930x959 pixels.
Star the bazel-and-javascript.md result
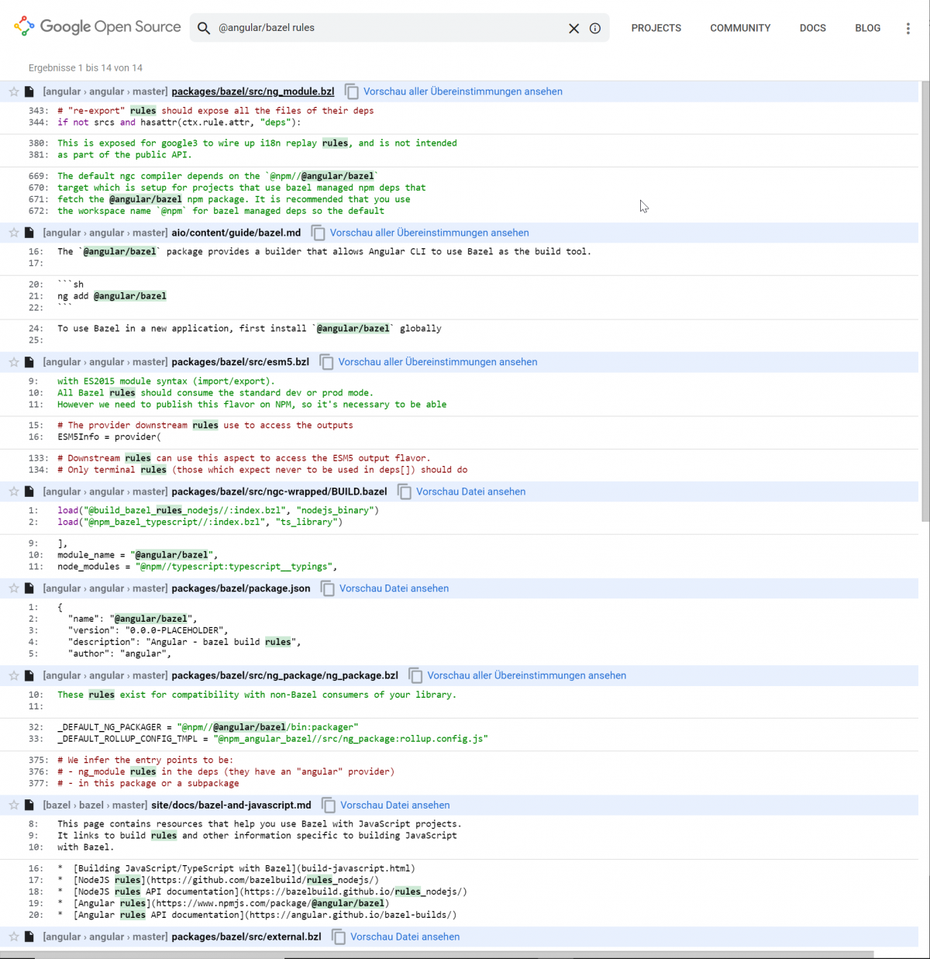pos(14,805)
